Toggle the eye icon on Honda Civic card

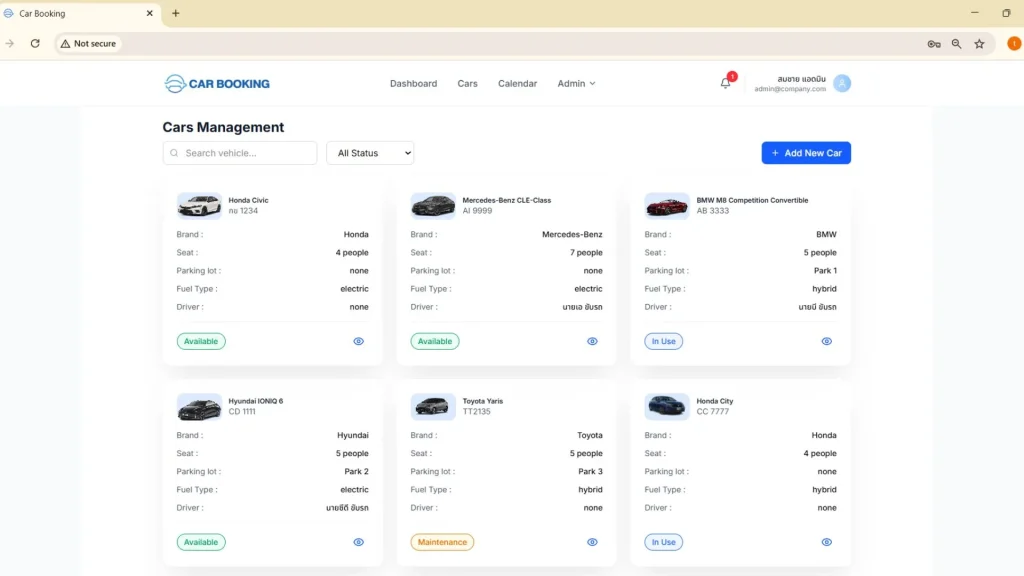click(358, 341)
